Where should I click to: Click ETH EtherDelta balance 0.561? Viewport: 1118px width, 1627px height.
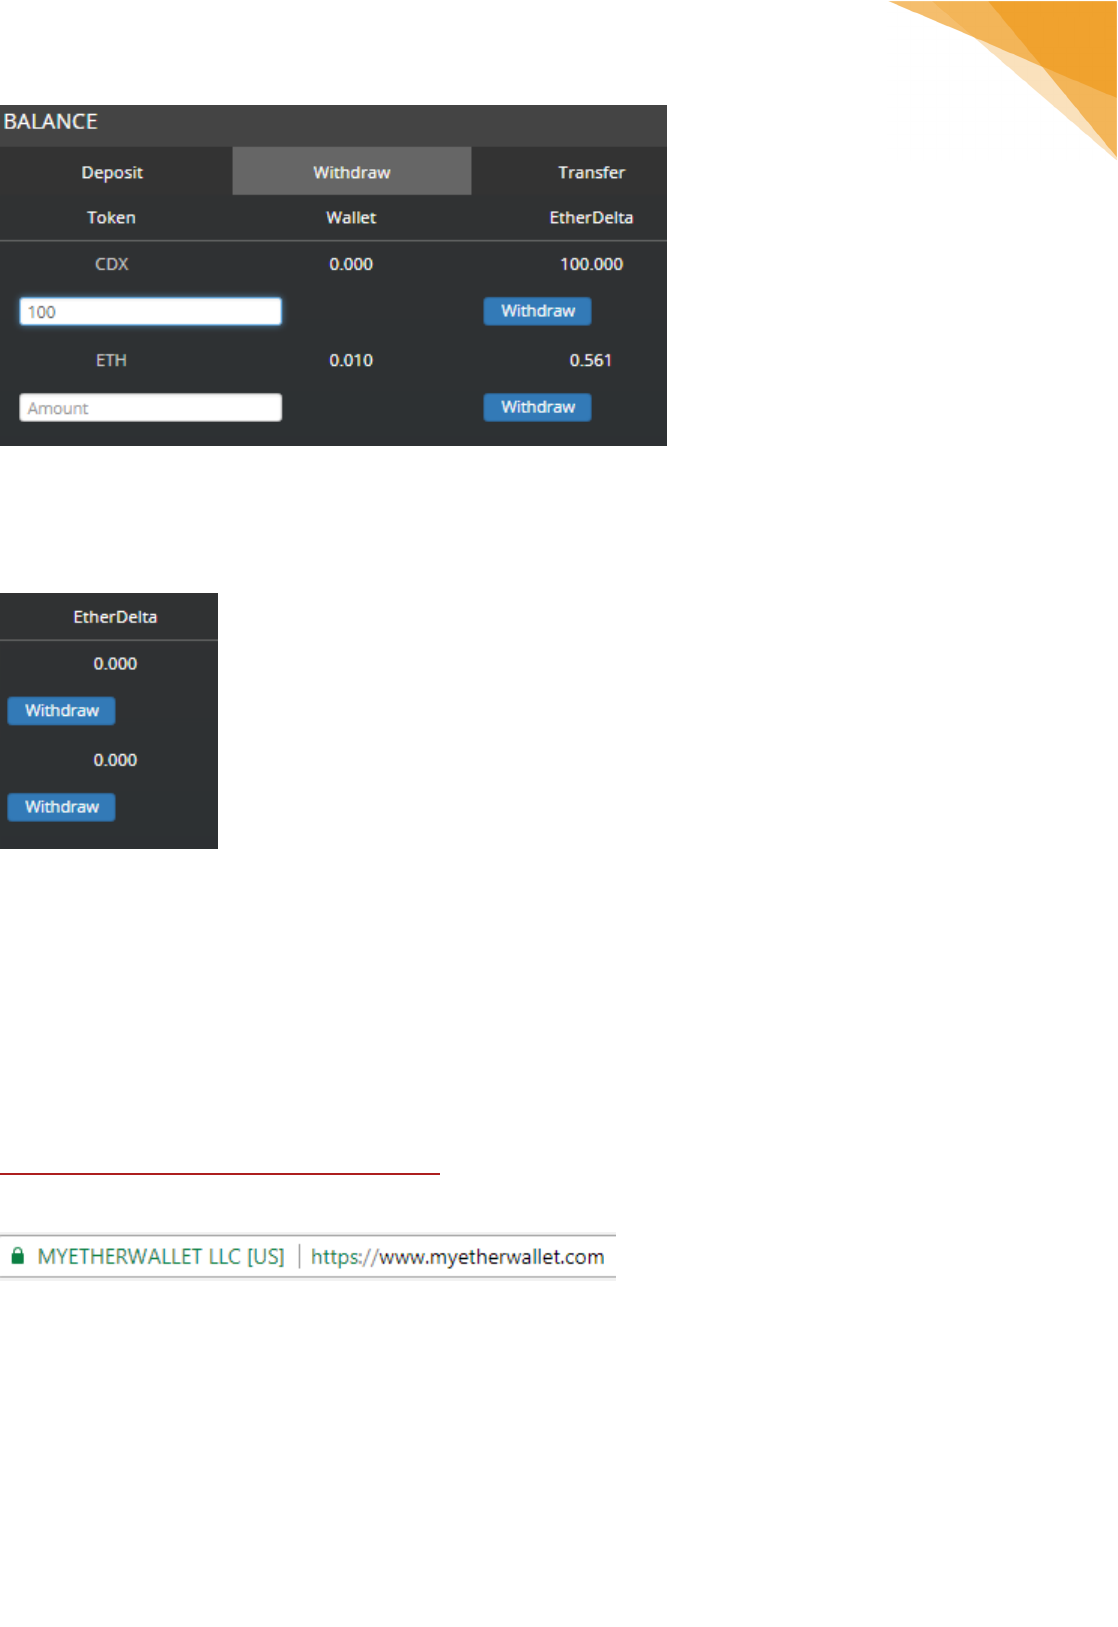(x=591, y=360)
